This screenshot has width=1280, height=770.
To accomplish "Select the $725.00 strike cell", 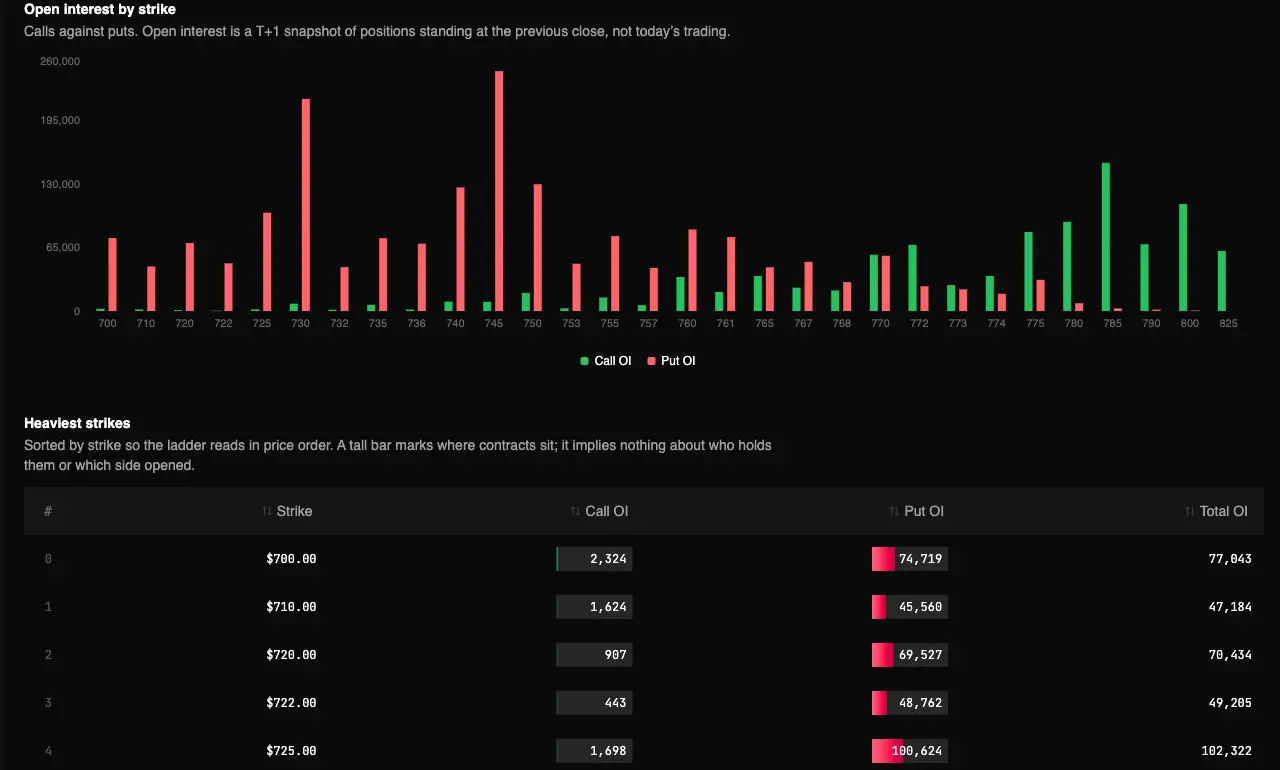I will [x=291, y=751].
